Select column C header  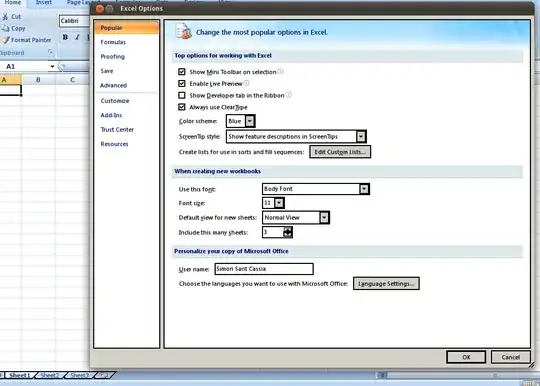point(72,80)
